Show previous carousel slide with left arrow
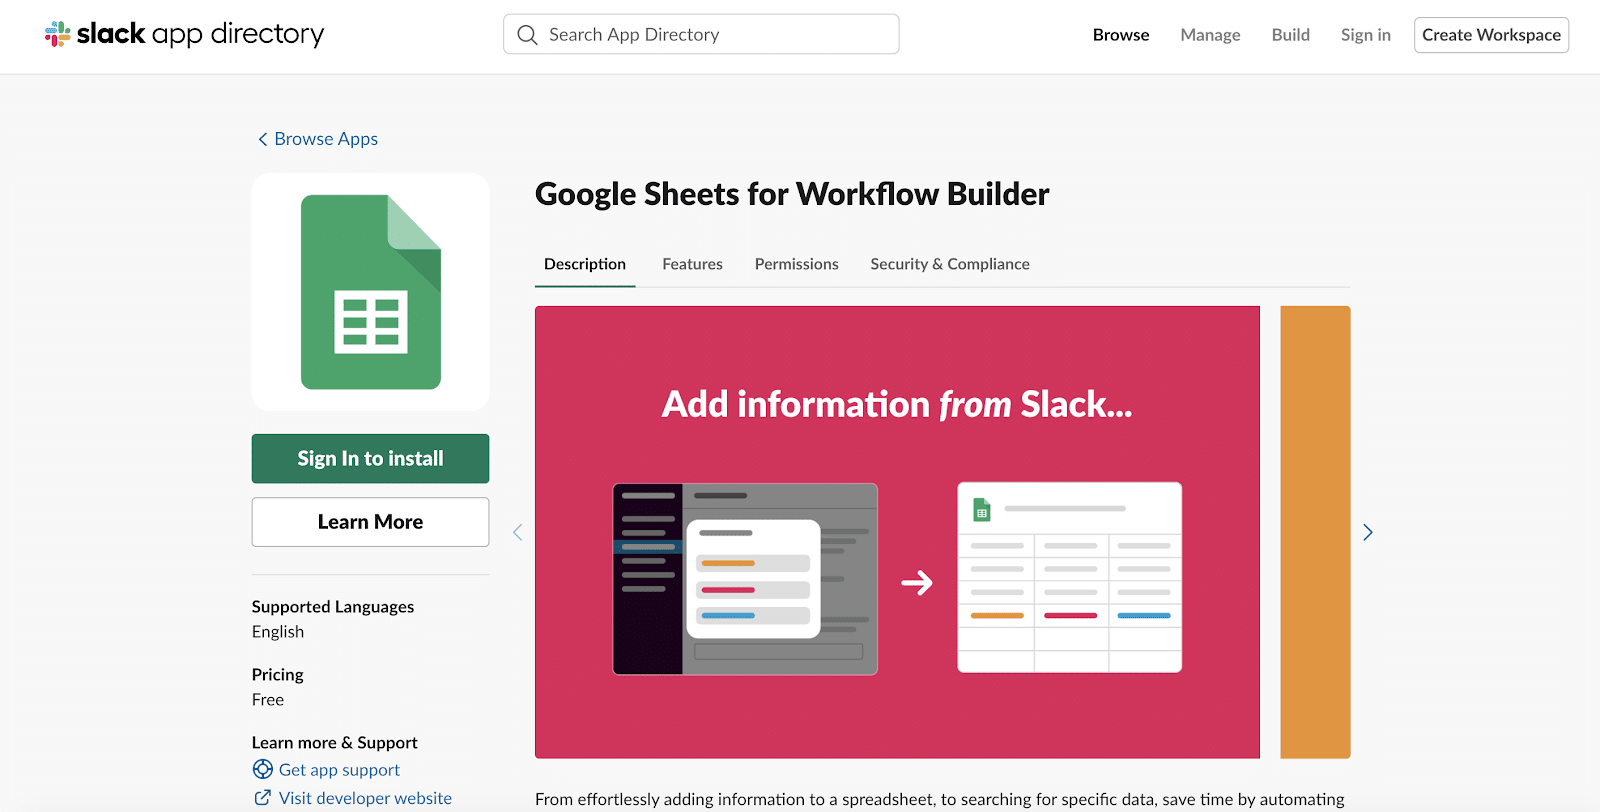Viewport: 1600px width, 812px height. pyautogui.click(x=518, y=532)
